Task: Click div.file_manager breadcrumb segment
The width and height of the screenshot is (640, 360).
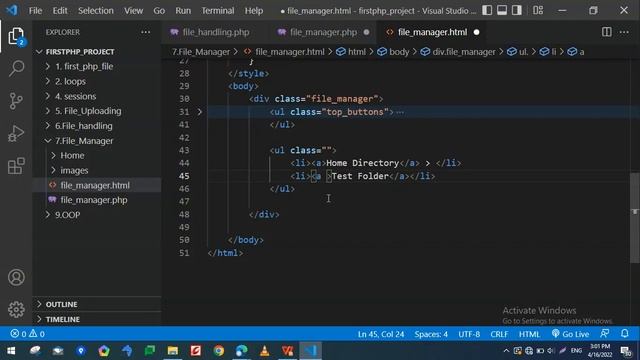Action: [458, 52]
